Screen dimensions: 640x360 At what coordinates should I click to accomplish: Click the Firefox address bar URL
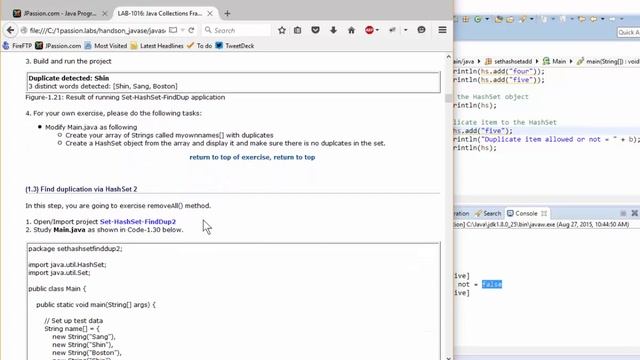click(x=98, y=30)
